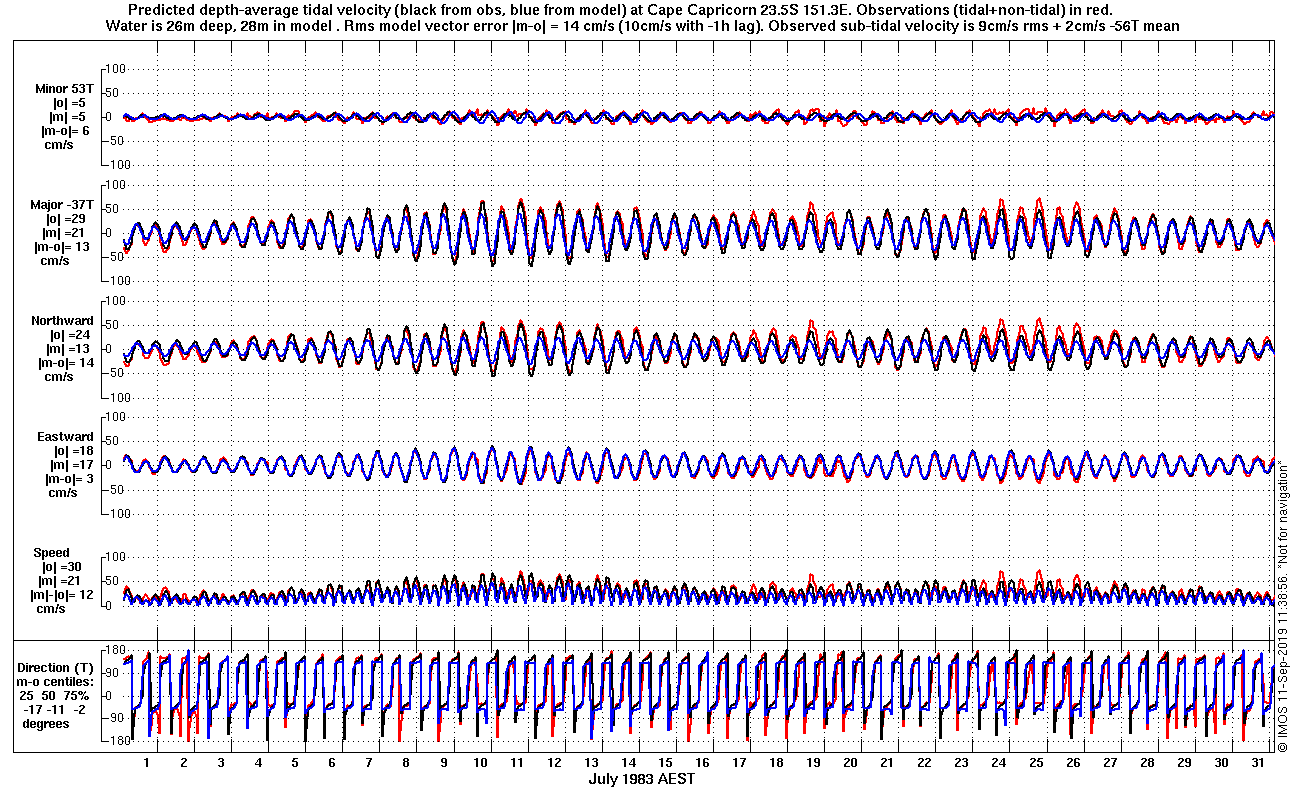Click the IMOS "Not for navigation" vertical copyright text
This screenshot has height=800, width=1300.
(x=1283, y=604)
